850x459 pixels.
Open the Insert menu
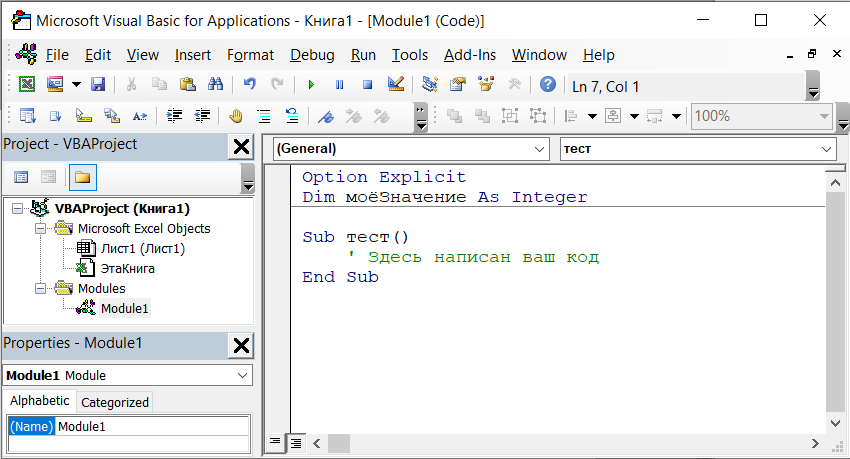pos(192,55)
